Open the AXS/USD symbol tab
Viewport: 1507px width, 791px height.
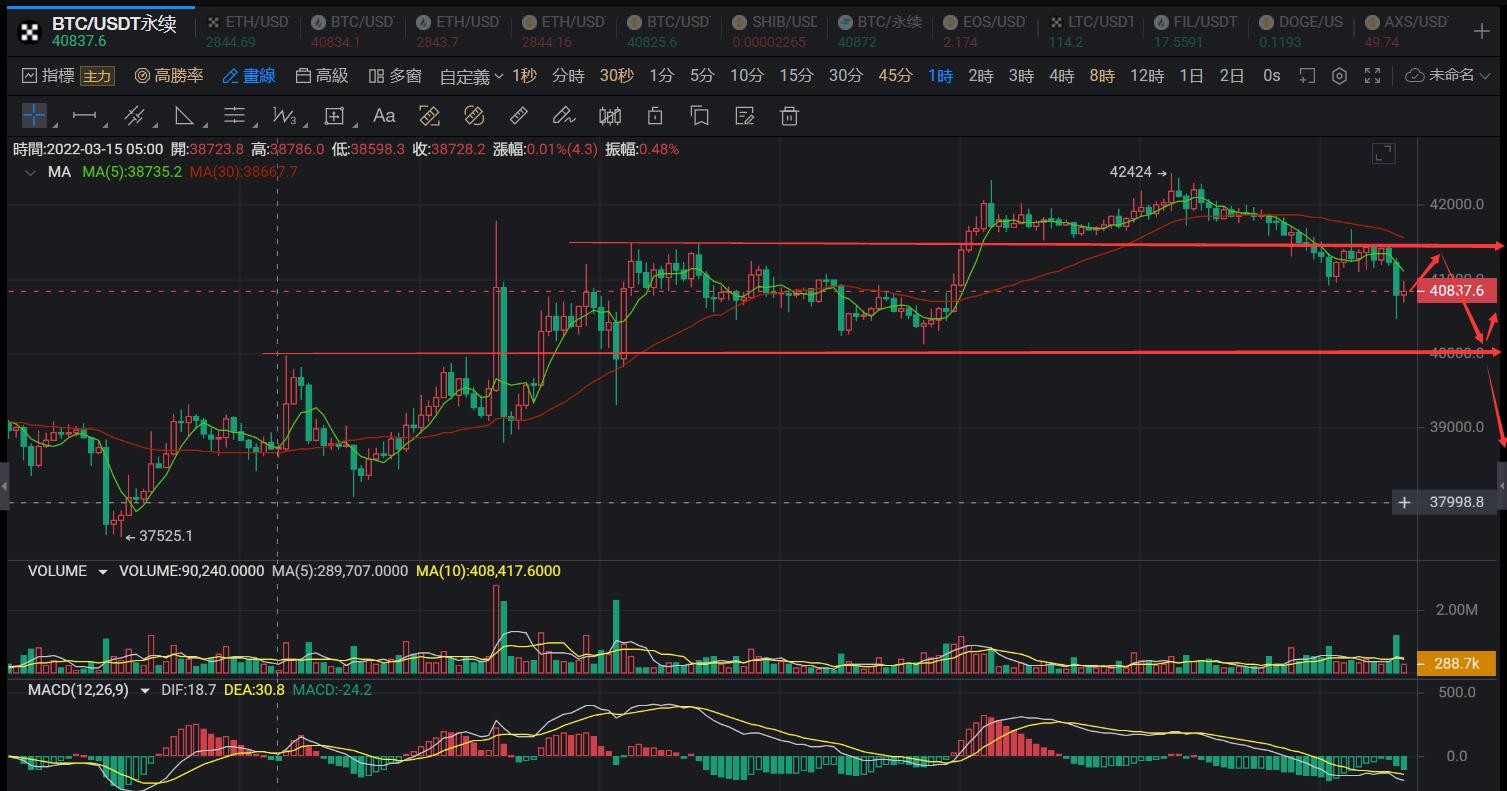coord(1405,31)
